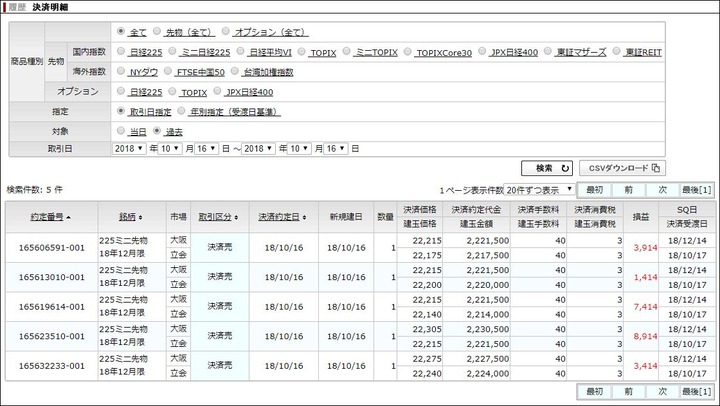The width and height of the screenshot is (720, 406).
Task: Select option TOPIX radio button
Action: [x=172, y=91]
